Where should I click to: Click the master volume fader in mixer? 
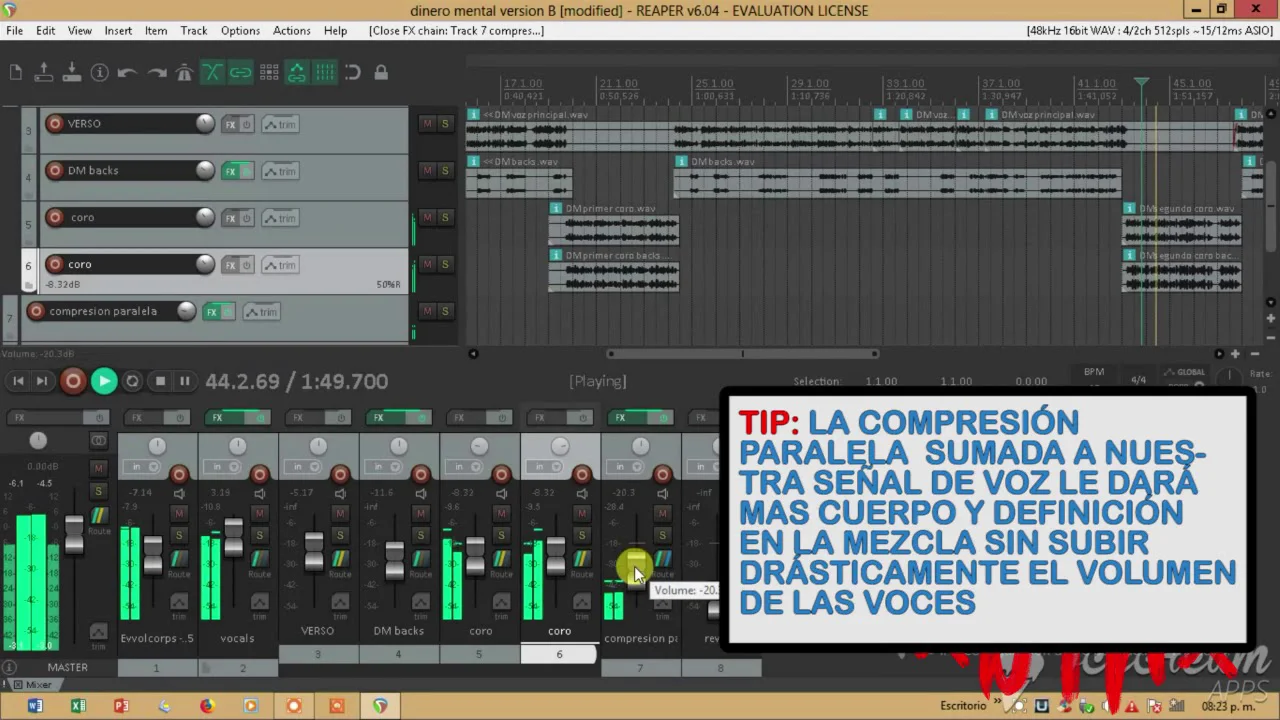[74, 534]
